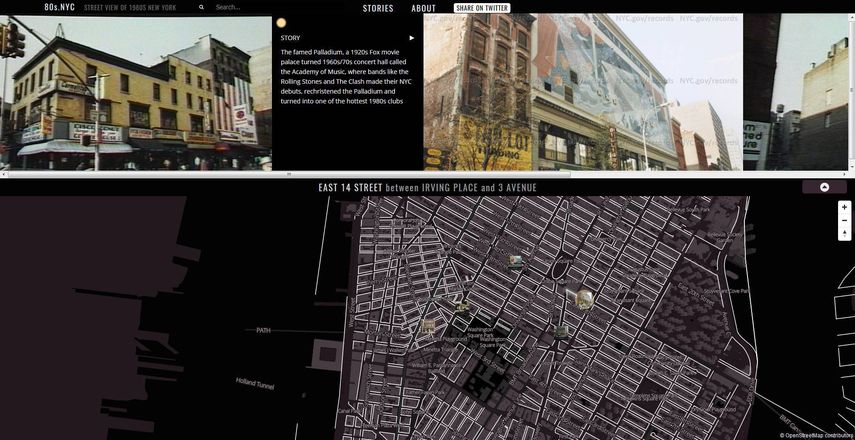The width and height of the screenshot is (855, 440).
Task: Click the Holland Tunnel map label
Action: 255,383
